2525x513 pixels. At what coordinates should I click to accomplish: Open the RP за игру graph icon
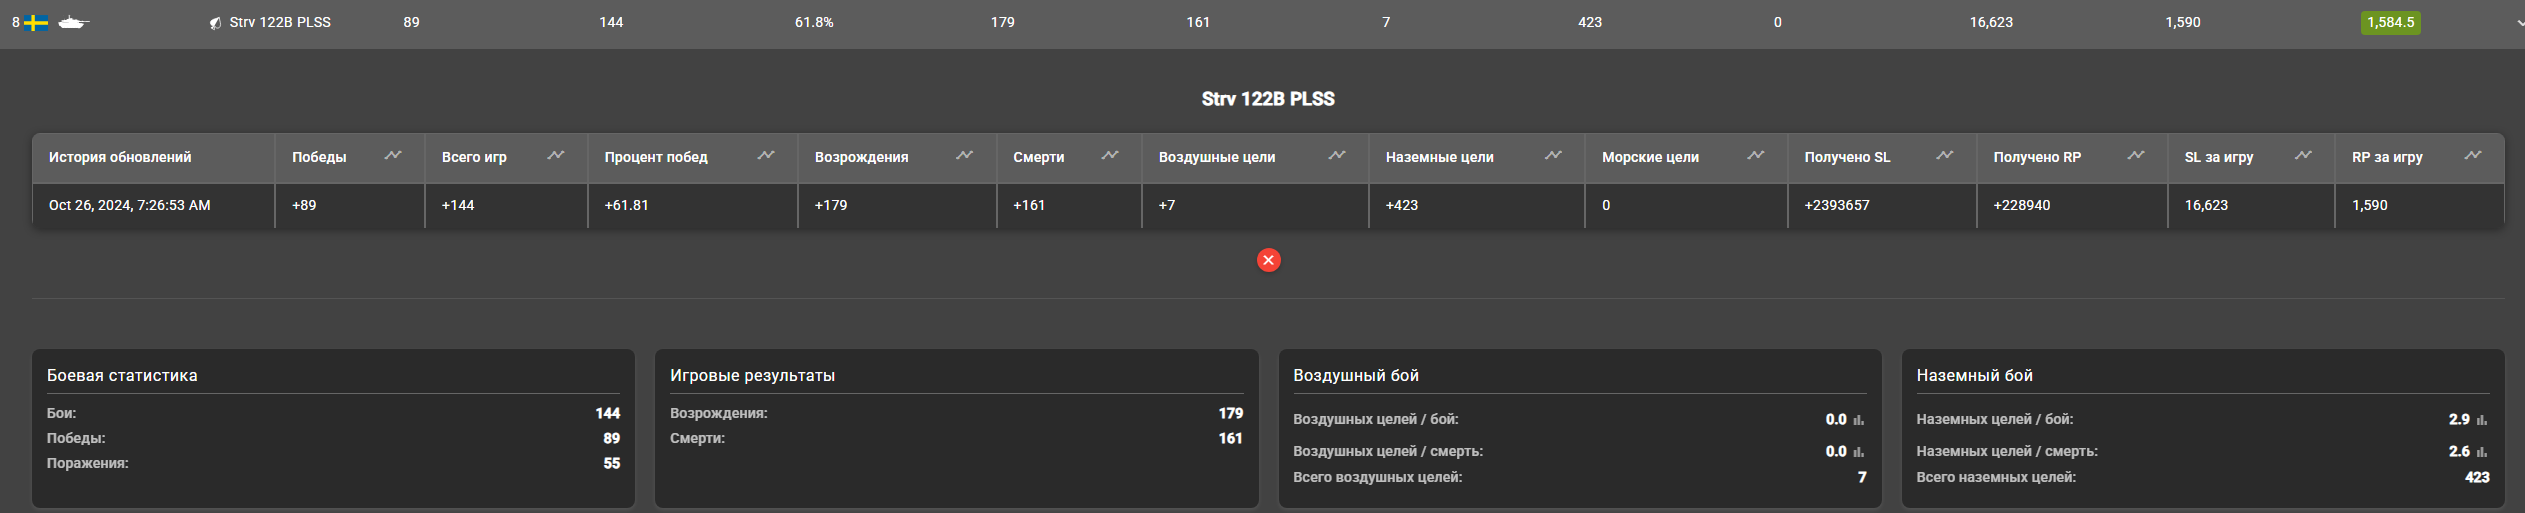coord(2473,156)
